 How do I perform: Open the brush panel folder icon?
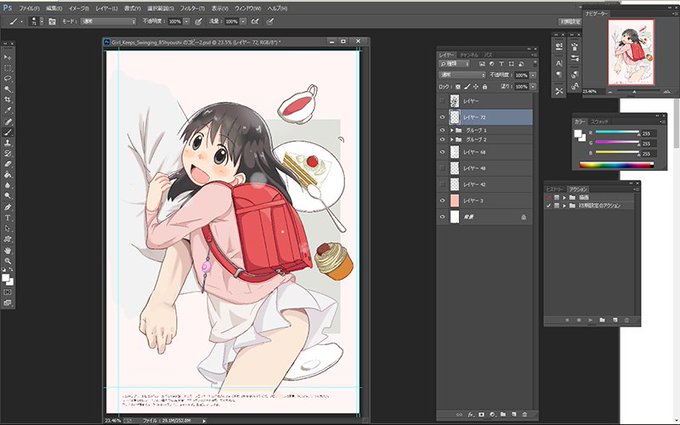(x=52, y=21)
